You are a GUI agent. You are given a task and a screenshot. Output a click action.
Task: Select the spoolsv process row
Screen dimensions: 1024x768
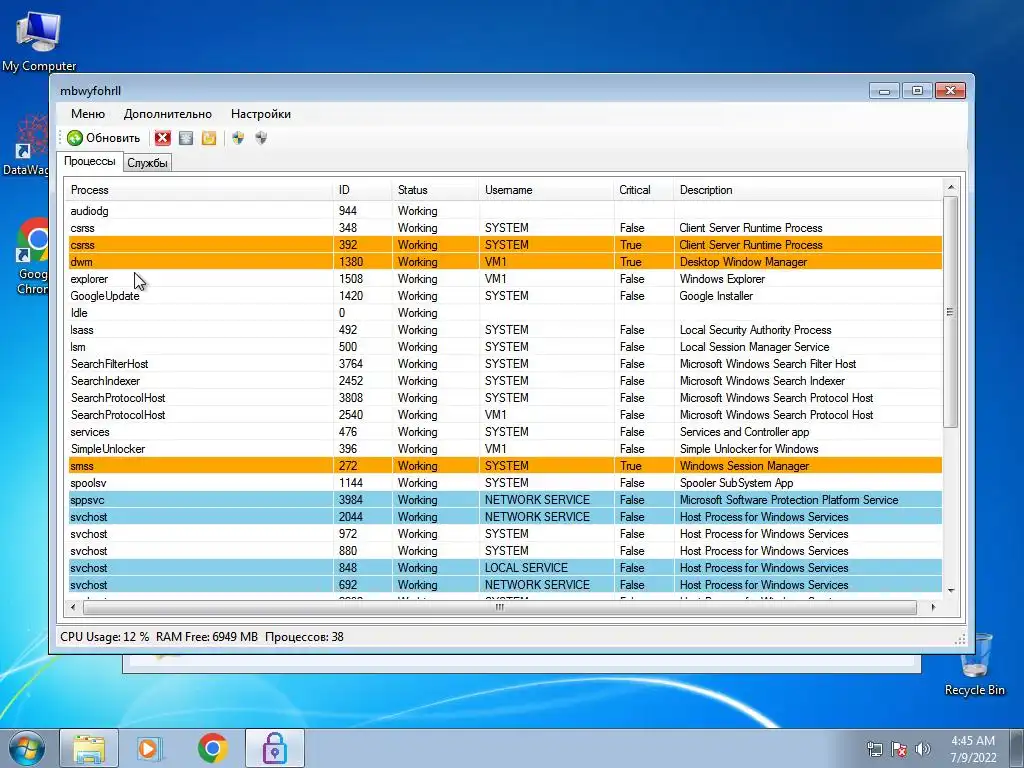[x=505, y=483]
